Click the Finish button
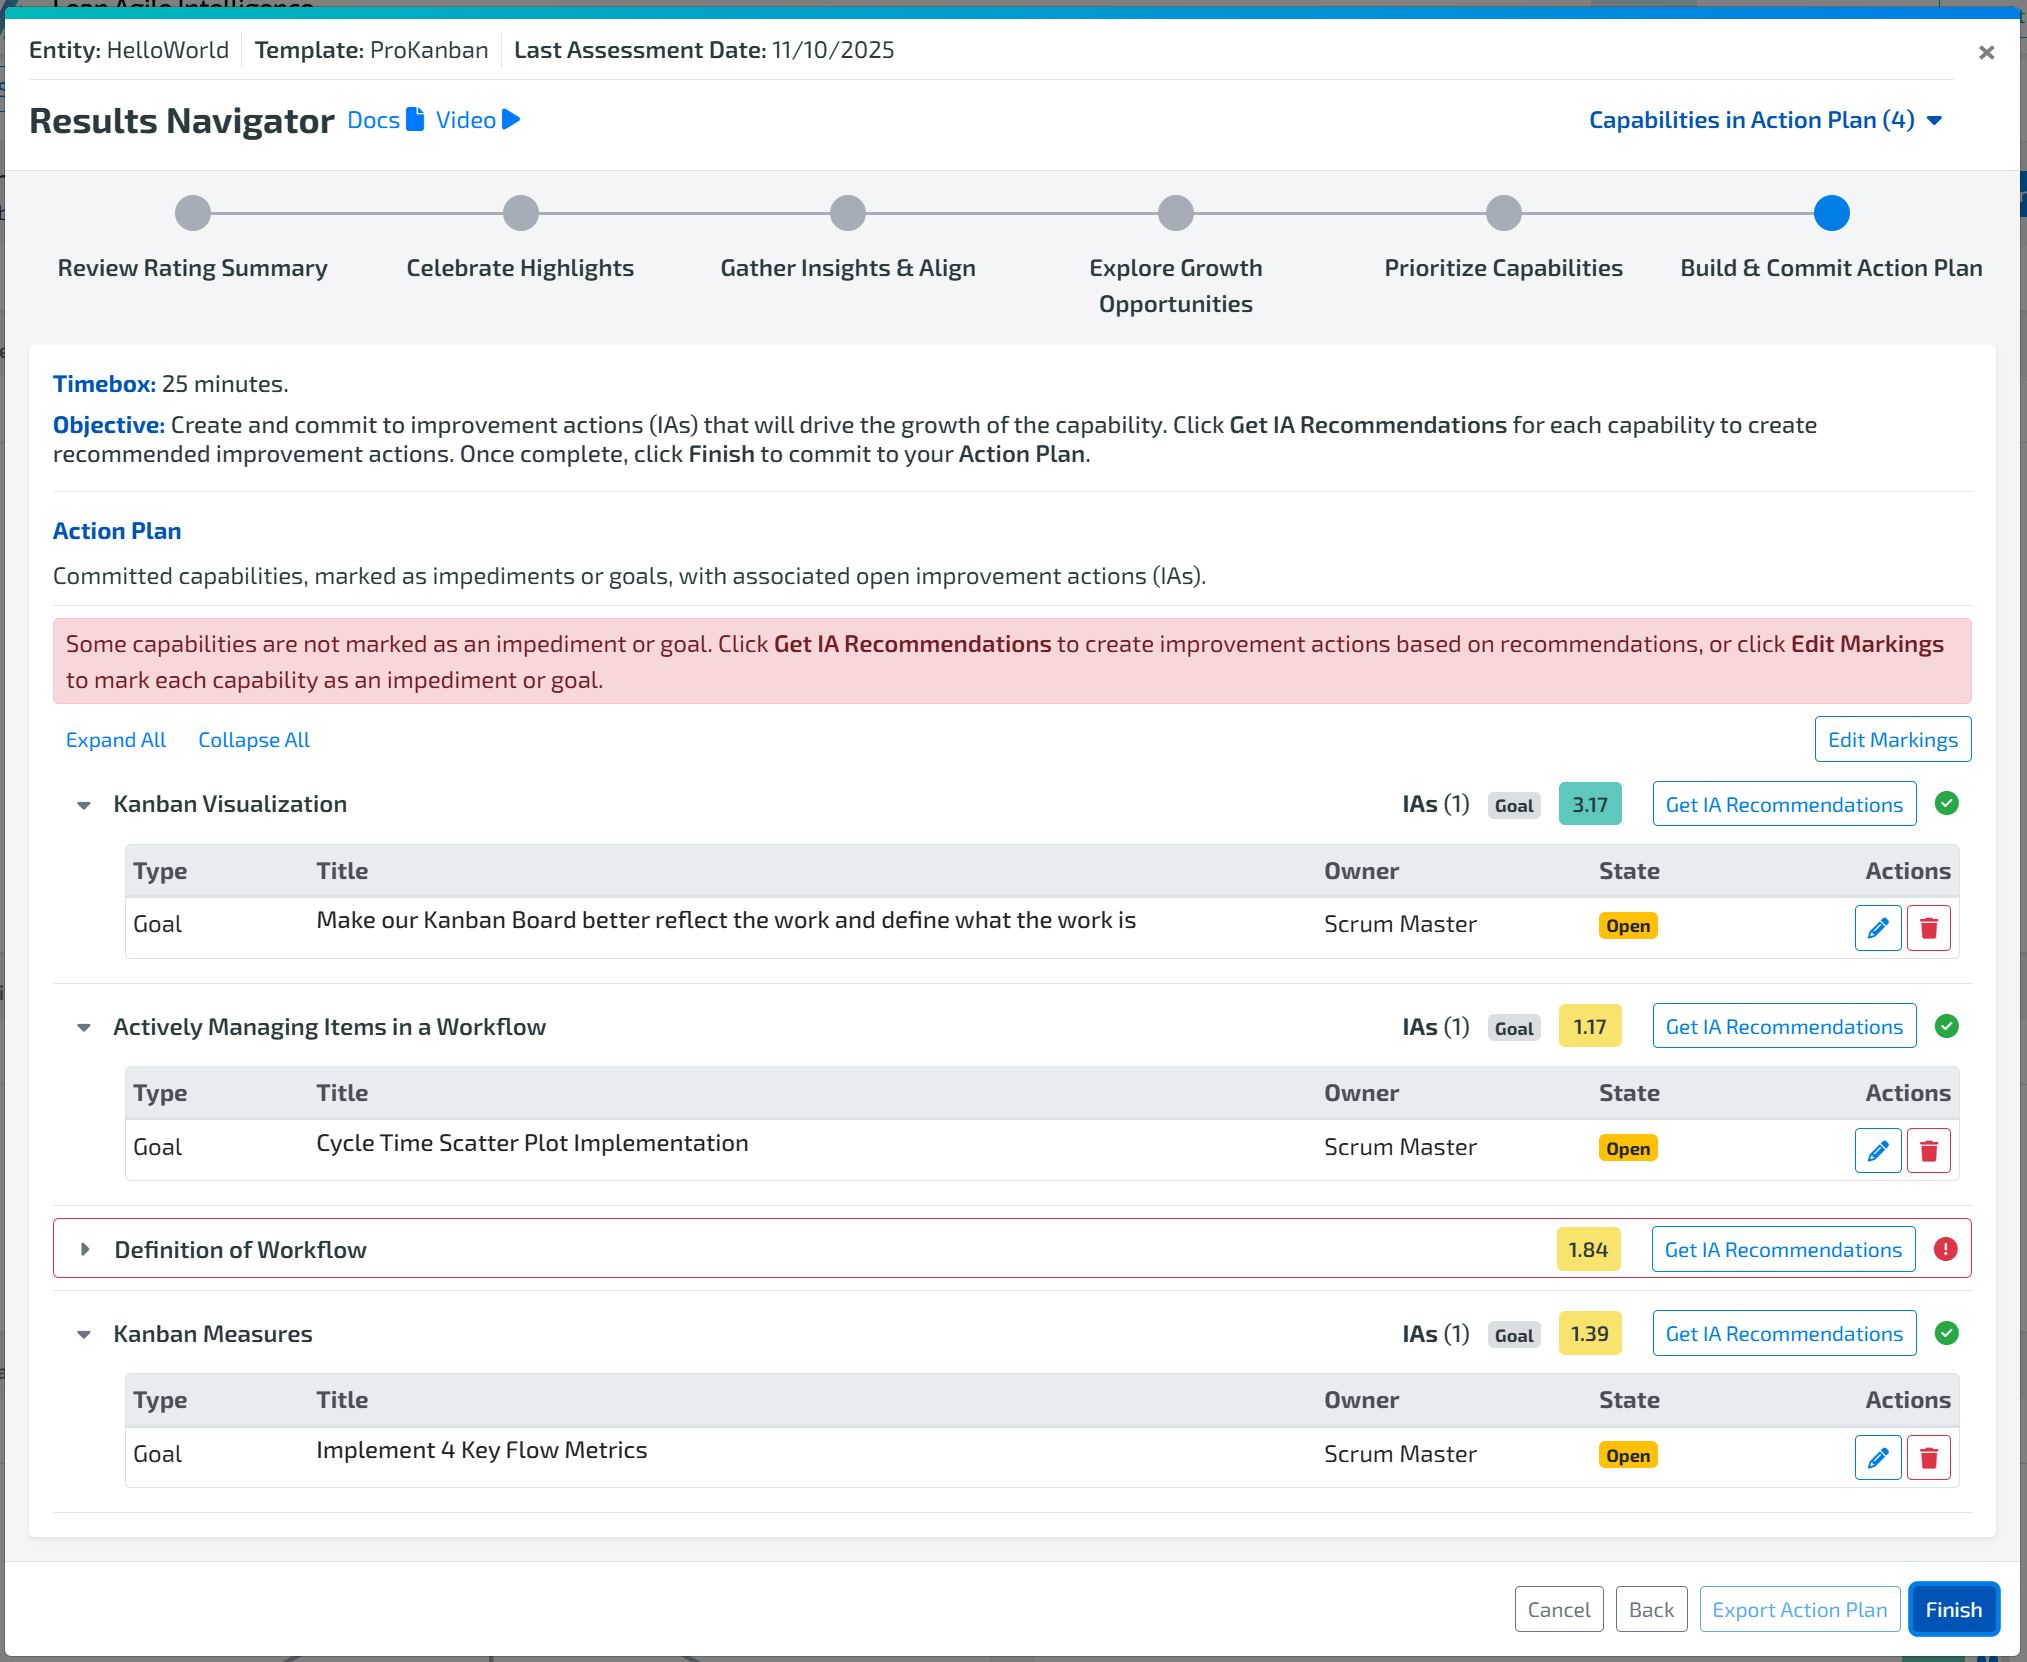This screenshot has height=1662, width=2027. pyautogui.click(x=1953, y=1610)
